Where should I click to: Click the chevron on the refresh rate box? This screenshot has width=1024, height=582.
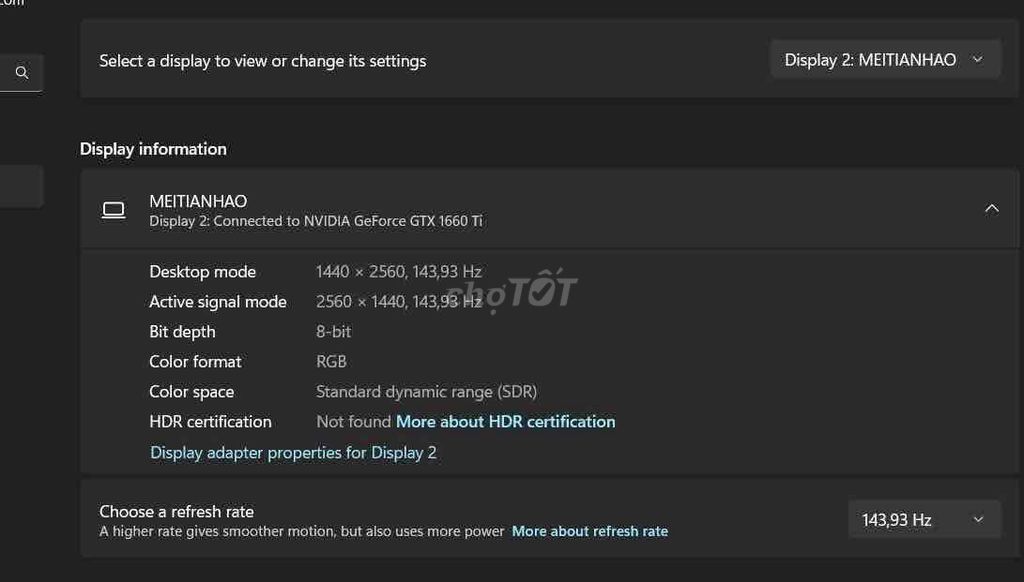tap(979, 519)
